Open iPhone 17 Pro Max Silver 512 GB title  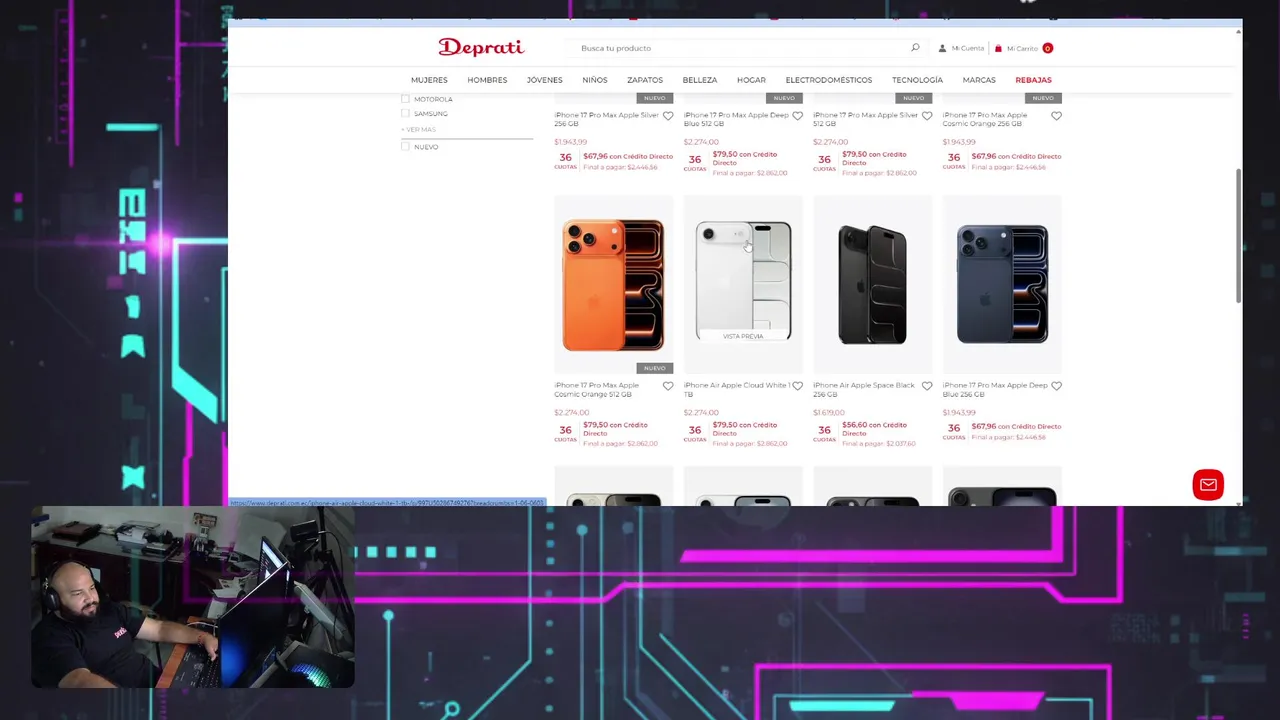(x=865, y=119)
